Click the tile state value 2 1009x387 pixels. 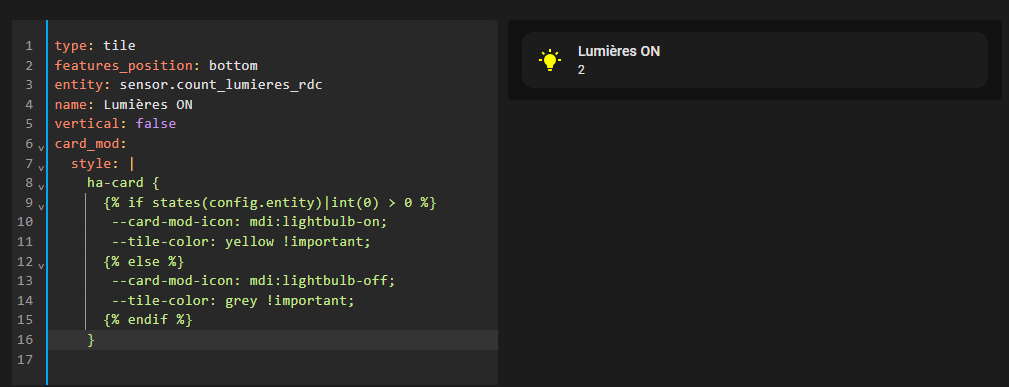(x=581, y=70)
